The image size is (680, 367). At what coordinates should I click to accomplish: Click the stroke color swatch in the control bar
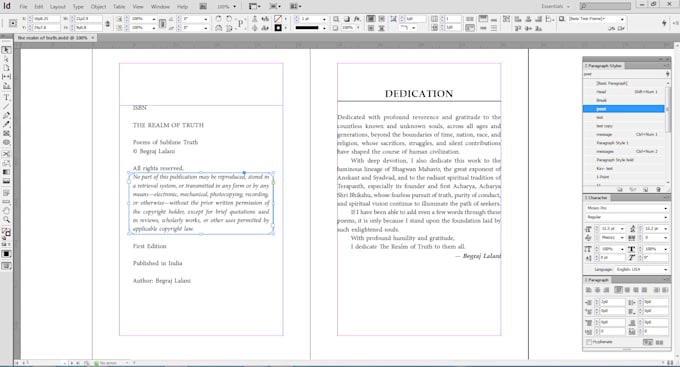coord(278,28)
